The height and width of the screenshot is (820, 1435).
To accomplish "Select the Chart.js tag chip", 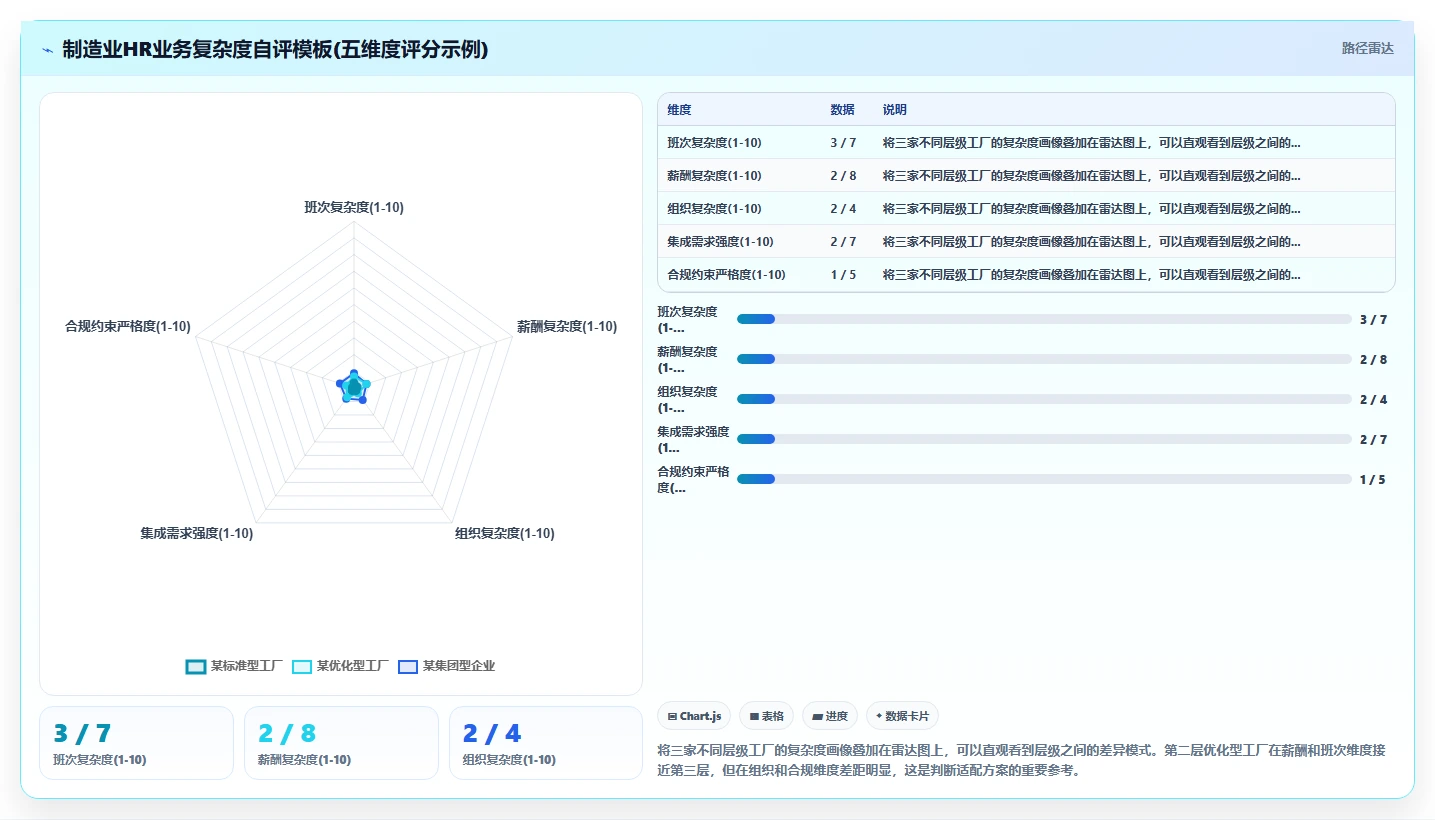I will point(694,716).
